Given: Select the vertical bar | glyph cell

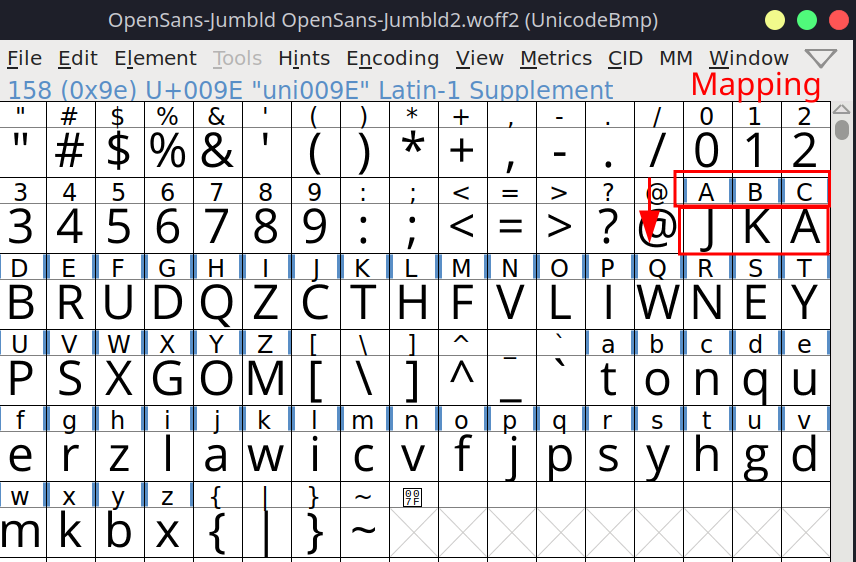Looking at the screenshot, I should (x=266, y=519).
